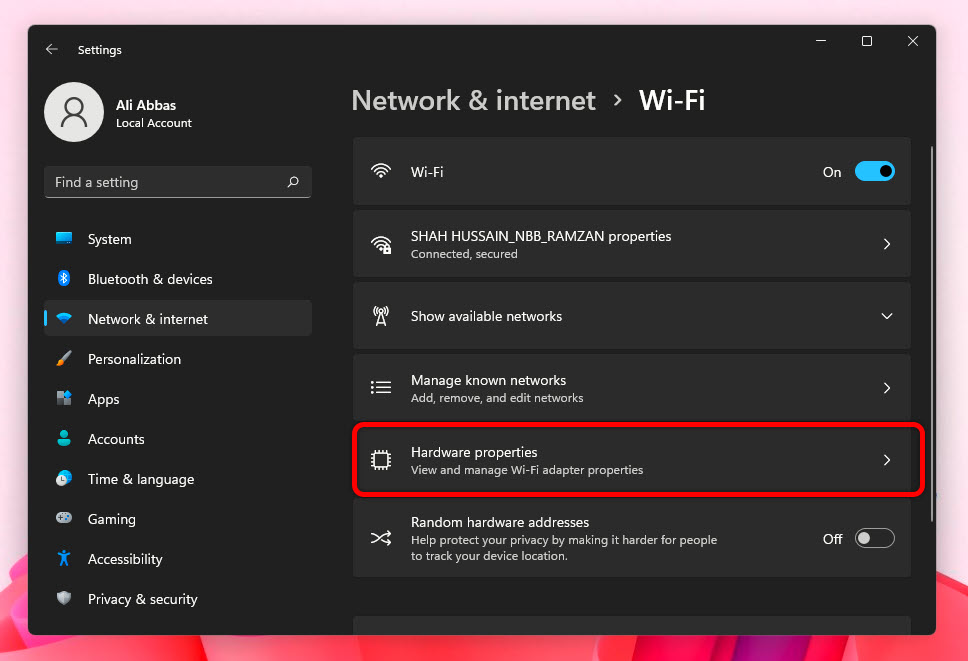Click Ali Abbas account name
The height and width of the screenshot is (661, 968).
(146, 105)
